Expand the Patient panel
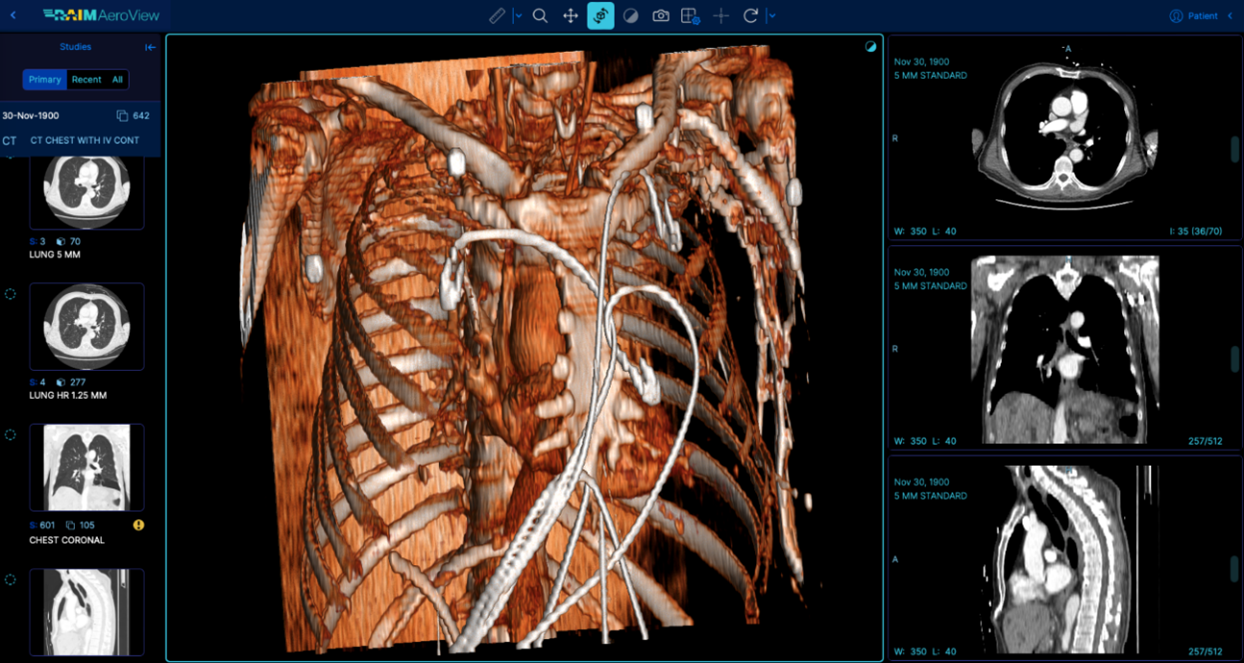The image size is (1244, 663). [1230, 16]
